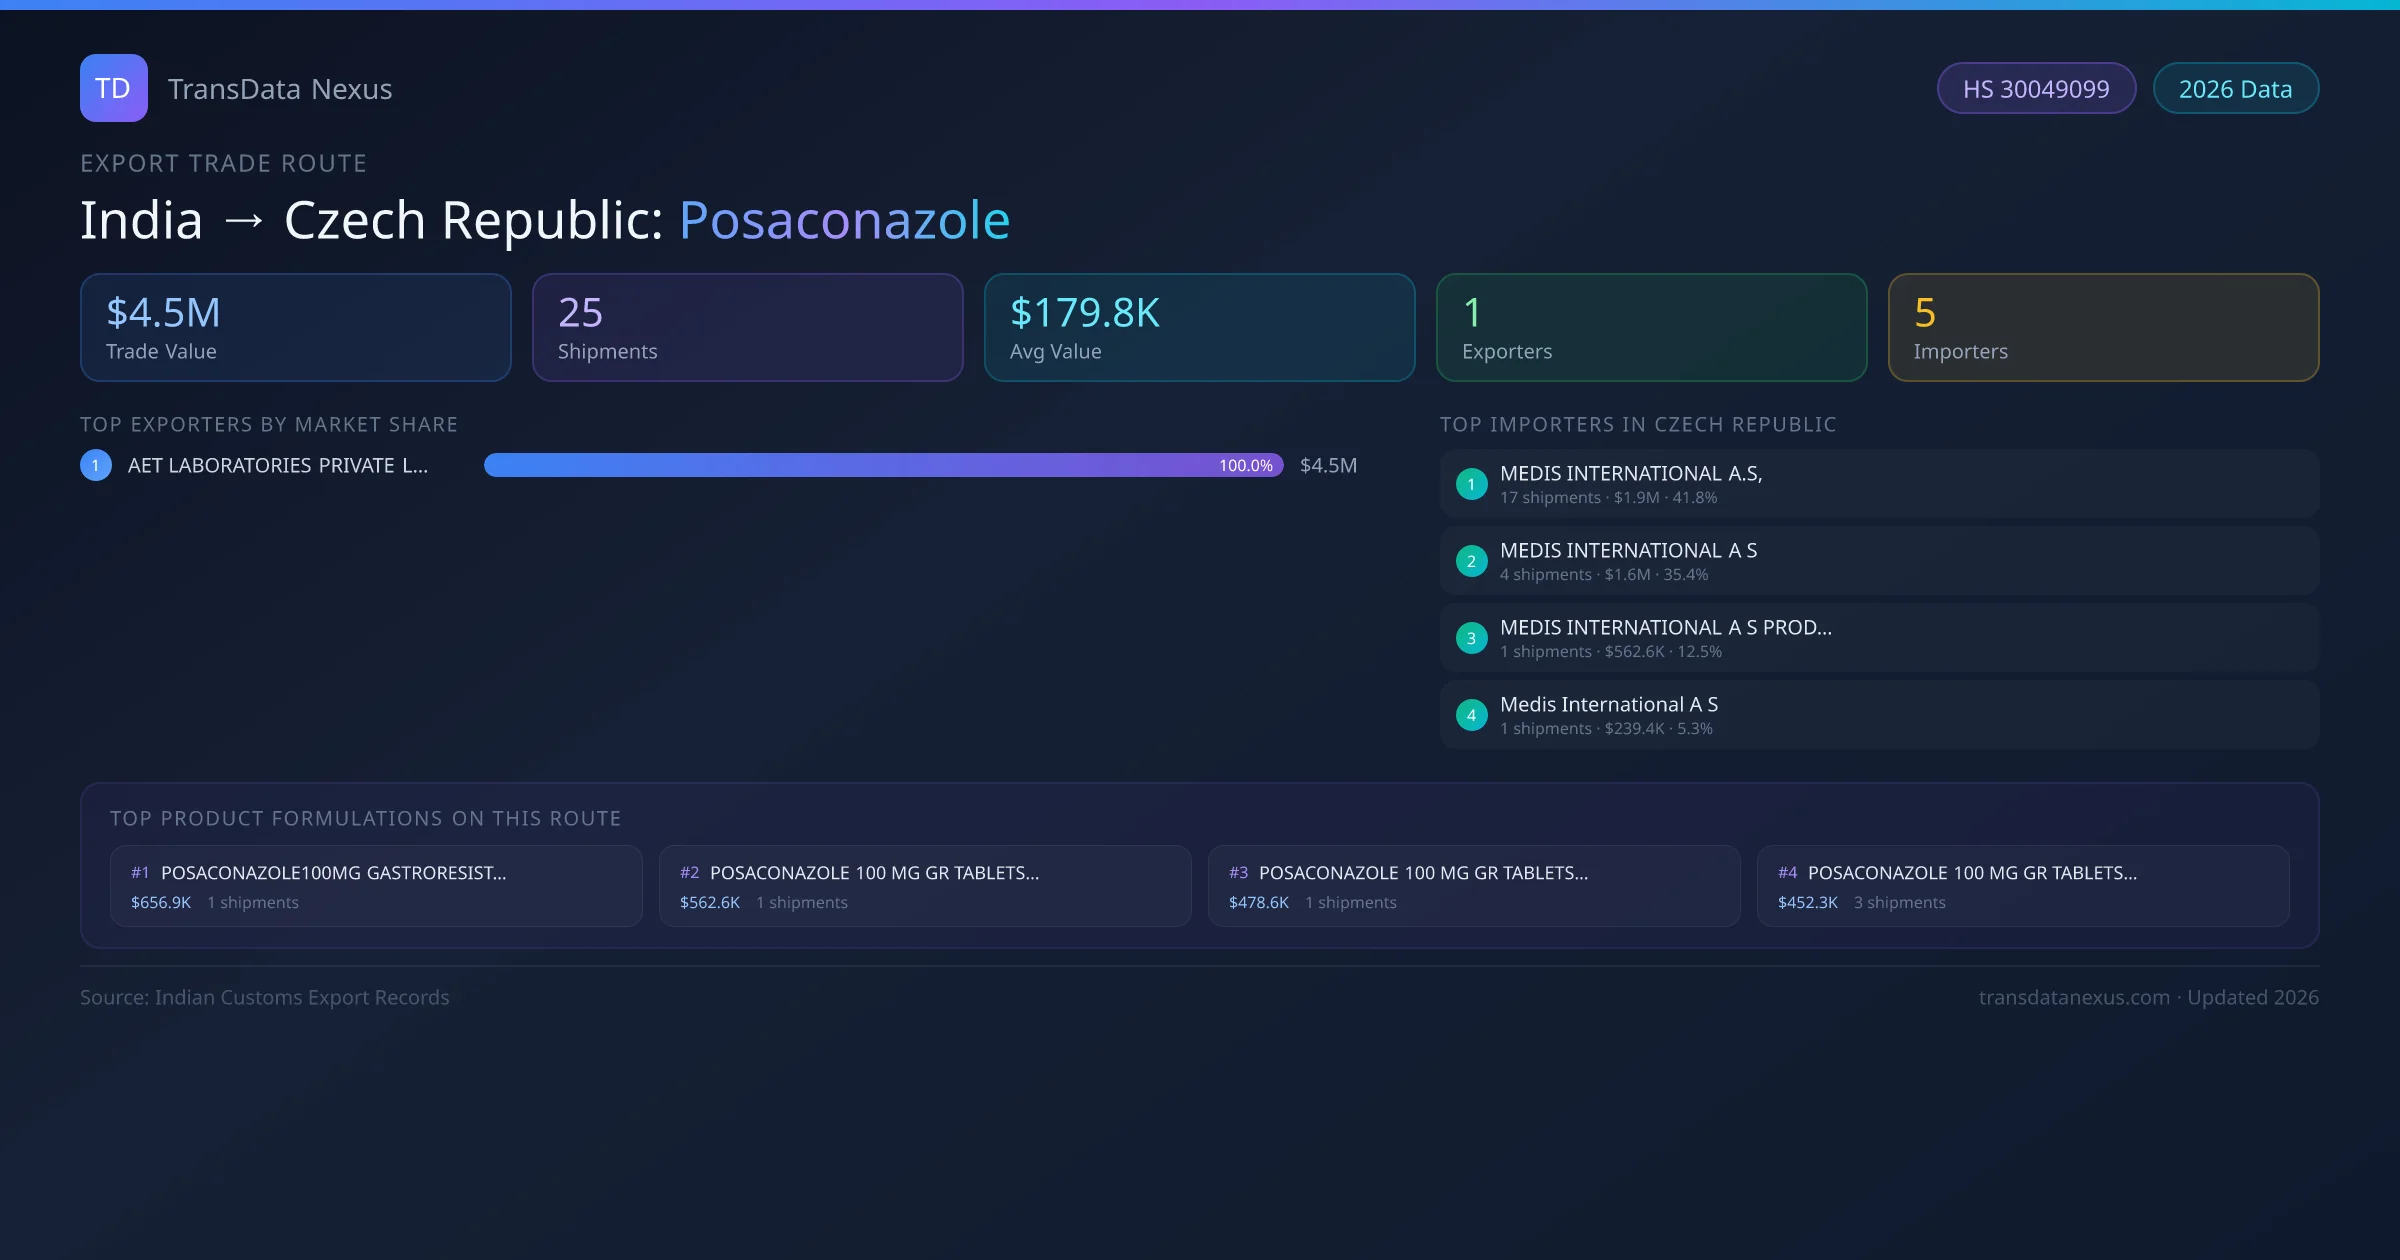This screenshot has width=2400, height=1260.
Task: Click transdatanexus.com footer link
Action: [x=2074, y=997]
